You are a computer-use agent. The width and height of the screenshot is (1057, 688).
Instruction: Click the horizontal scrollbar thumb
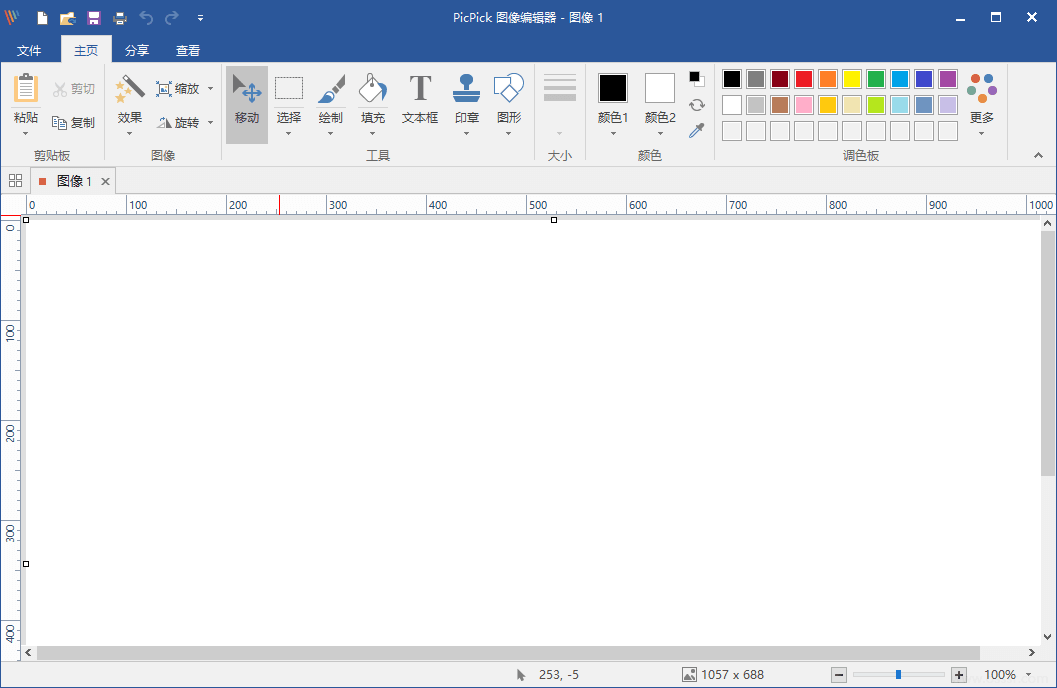508,652
